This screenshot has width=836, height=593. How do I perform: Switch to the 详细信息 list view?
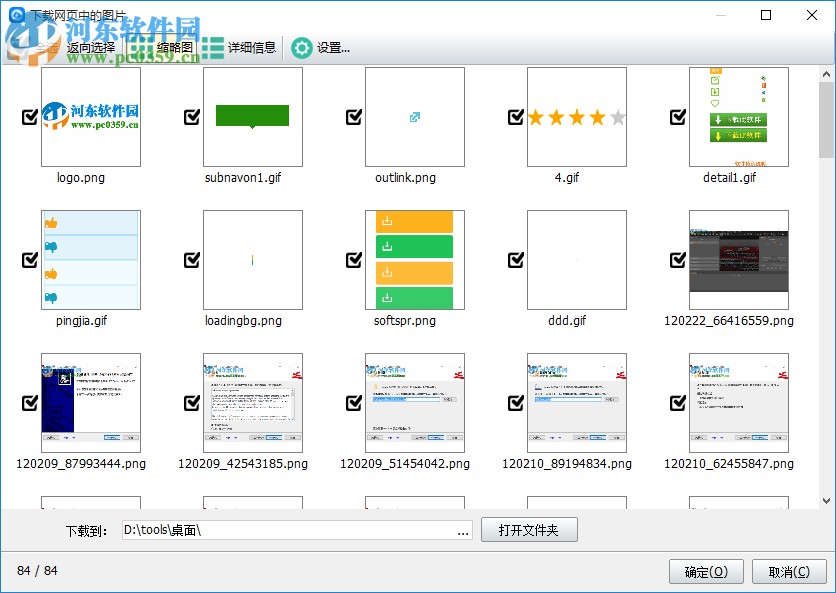click(x=239, y=48)
